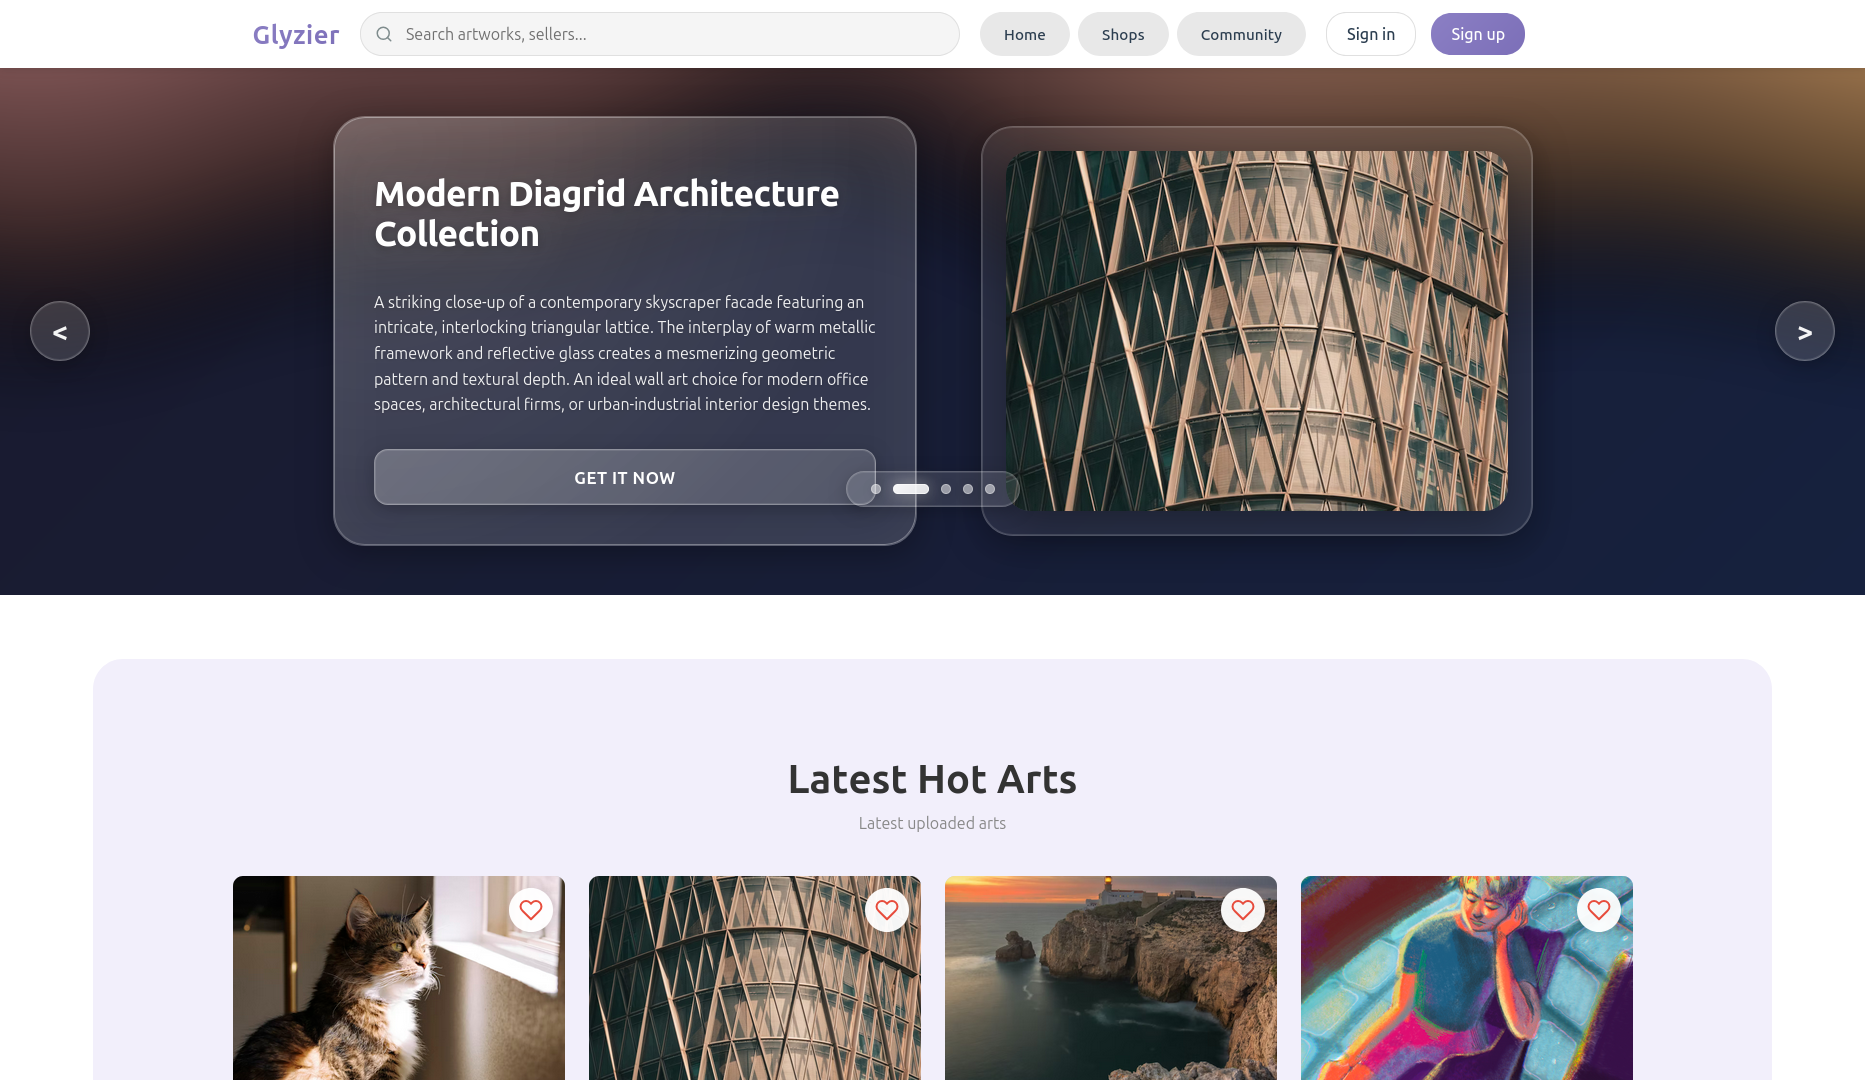The image size is (1865, 1080).
Task: Like the diagrid architecture thumbnail heart
Action: tap(887, 910)
